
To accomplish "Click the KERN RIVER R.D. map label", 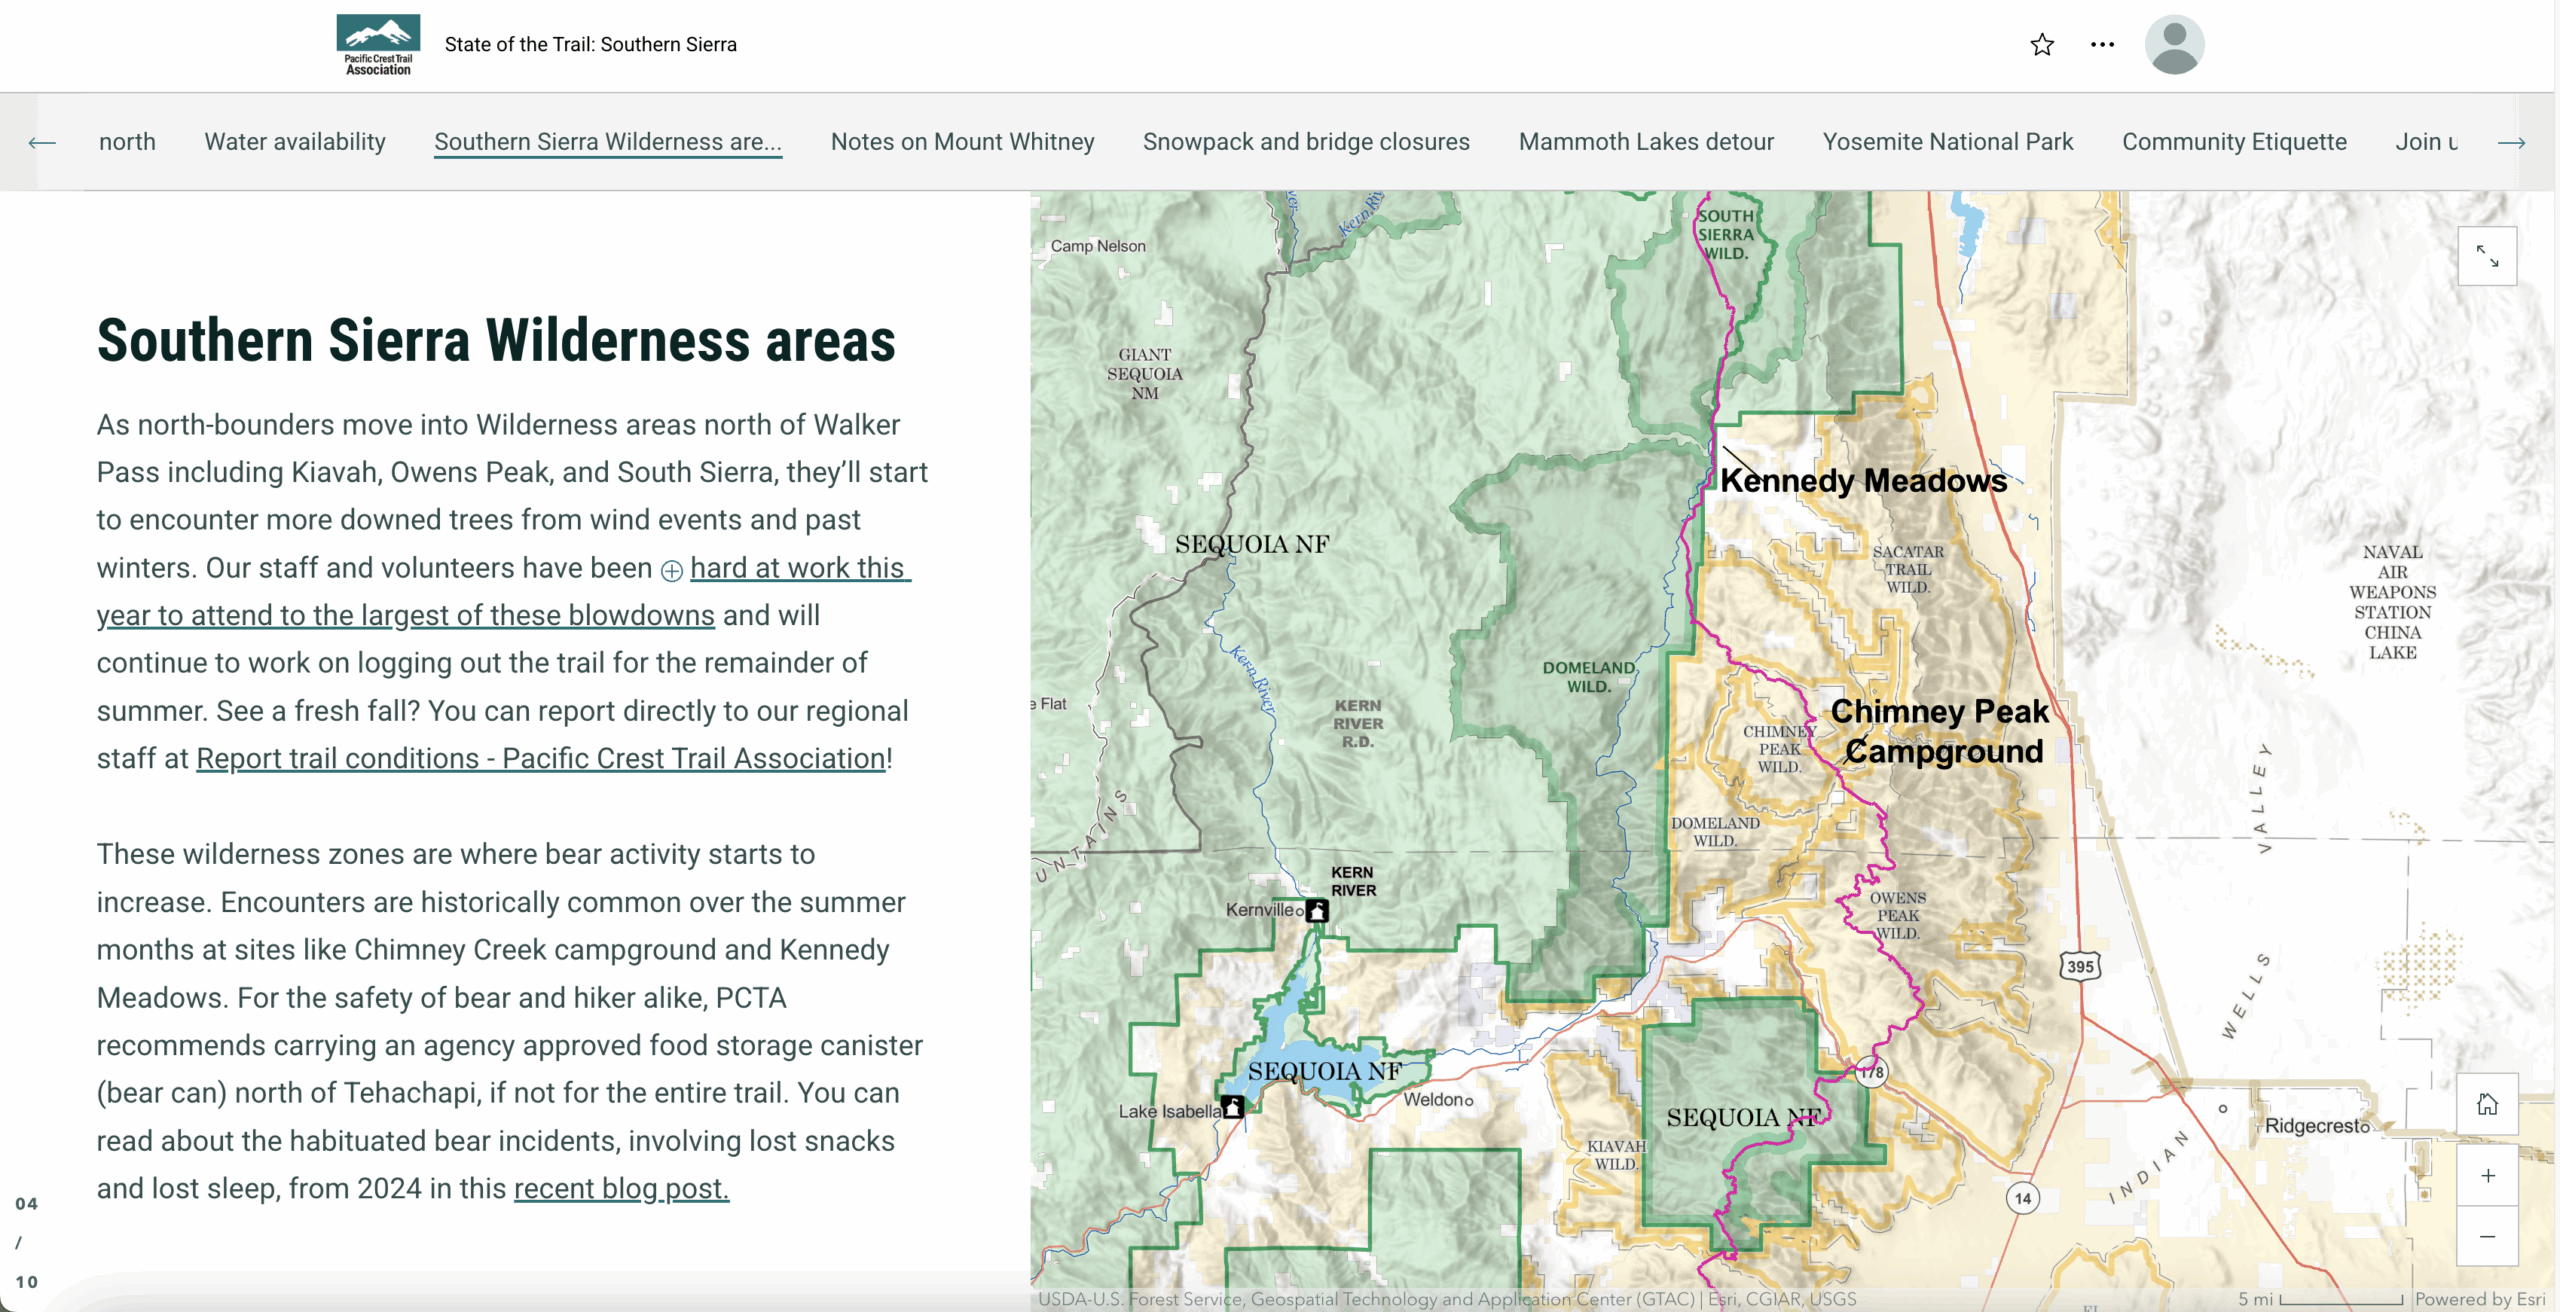I will click(1357, 723).
